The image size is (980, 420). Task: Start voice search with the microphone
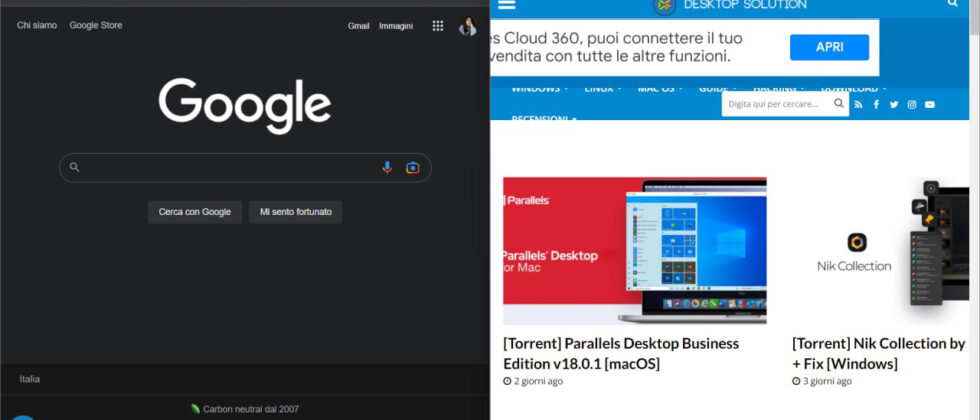[387, 168]
